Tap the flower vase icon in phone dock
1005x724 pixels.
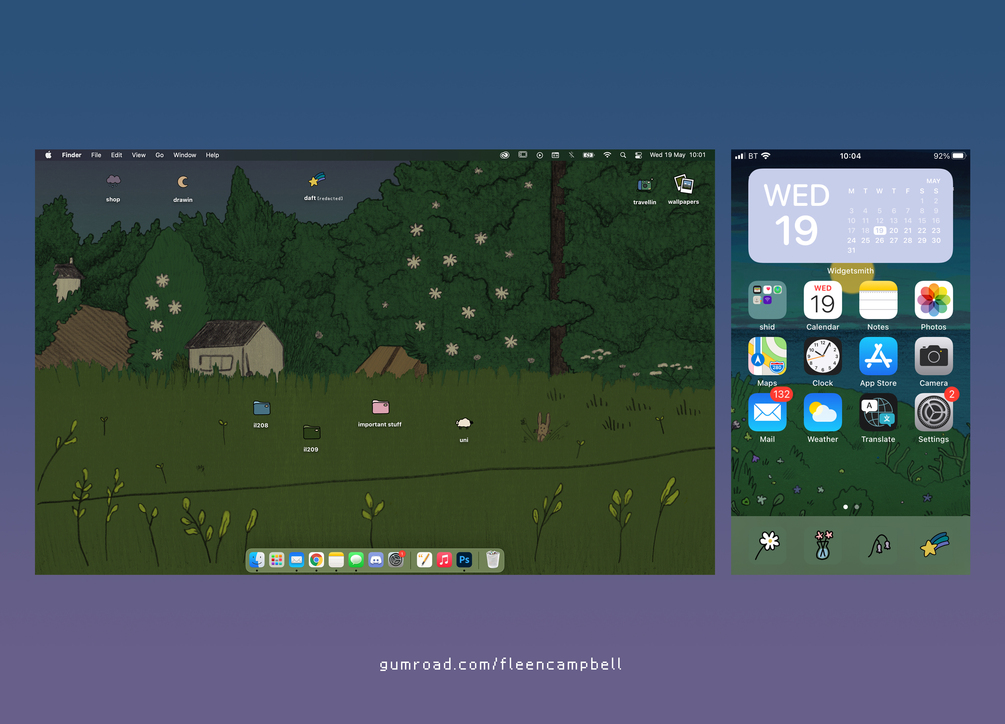823,545
